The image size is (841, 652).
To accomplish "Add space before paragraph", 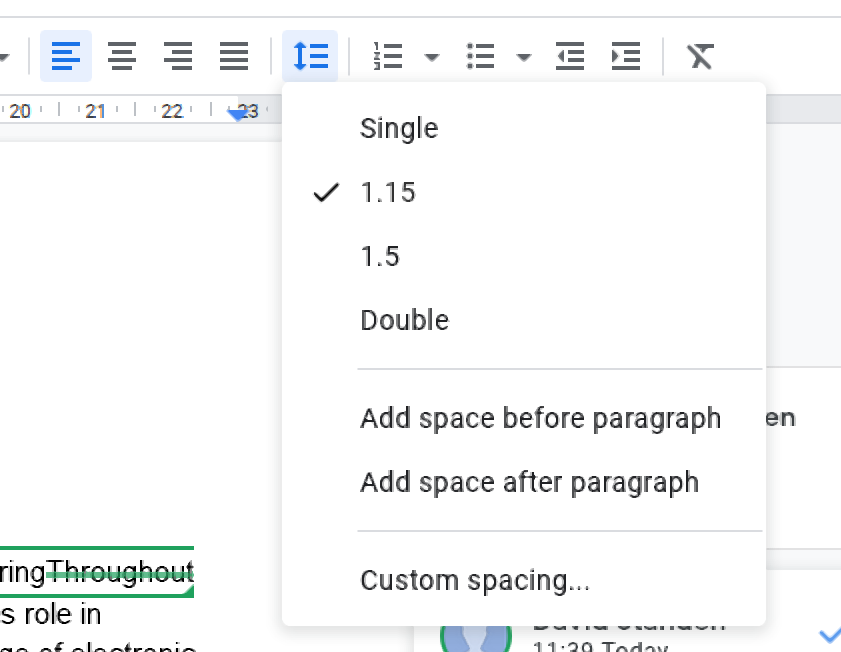I will (x=540, y=418).
